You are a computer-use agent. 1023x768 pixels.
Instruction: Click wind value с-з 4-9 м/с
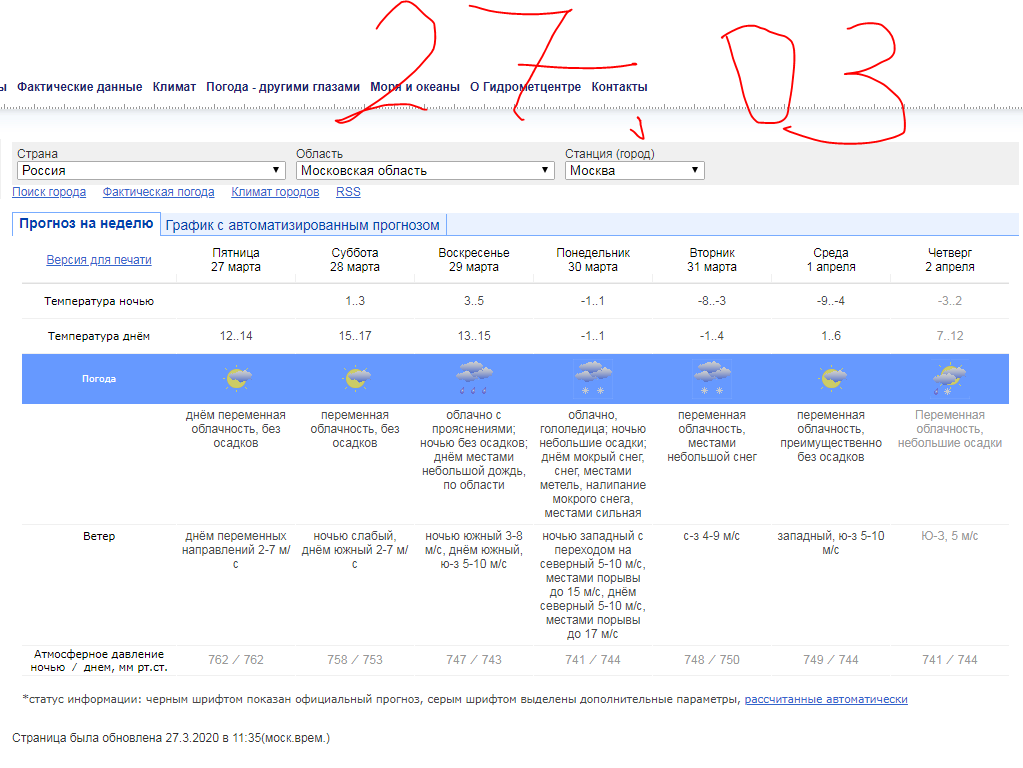712,536
